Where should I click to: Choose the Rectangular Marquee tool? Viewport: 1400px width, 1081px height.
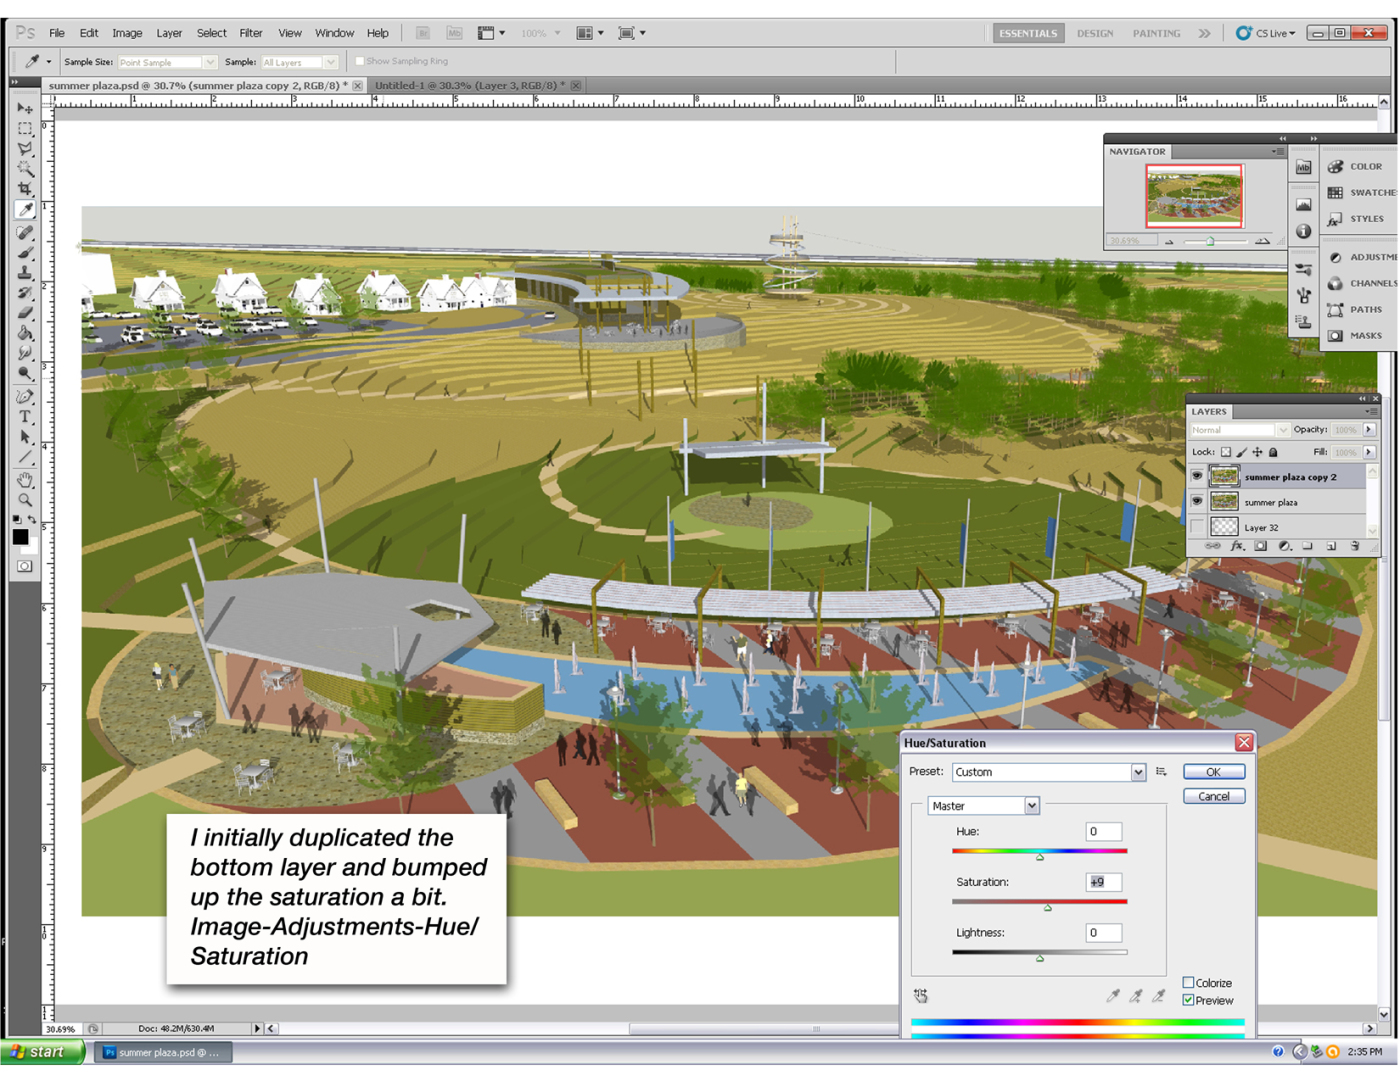tap(25, 129)
